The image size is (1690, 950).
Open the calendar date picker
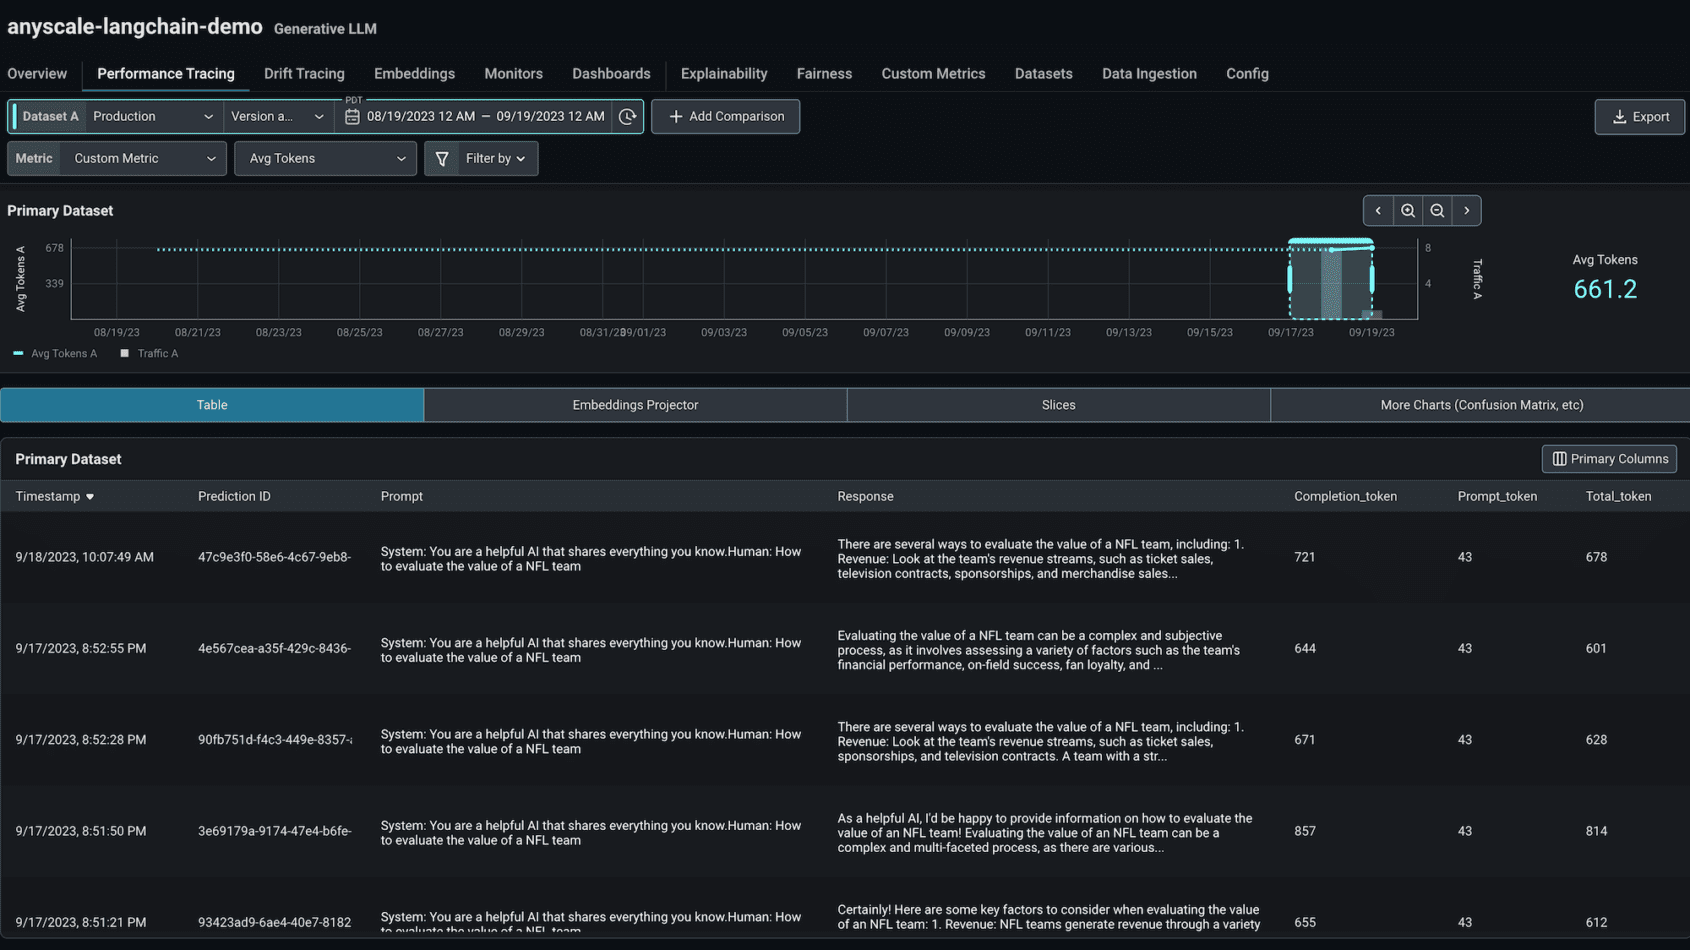pyautogui.click(x=352, y=116)
